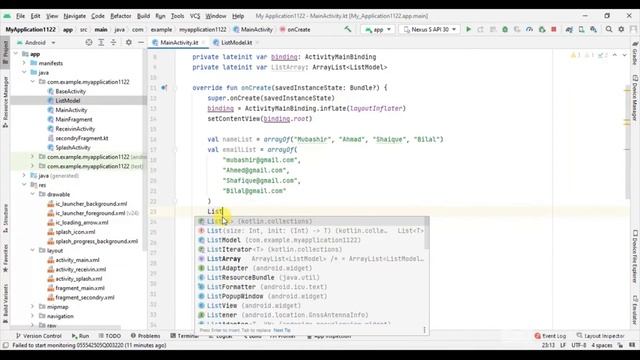The image size is (640, 360).
Task: Open Resource Manager side panel
Action: (x=5, y=102)
